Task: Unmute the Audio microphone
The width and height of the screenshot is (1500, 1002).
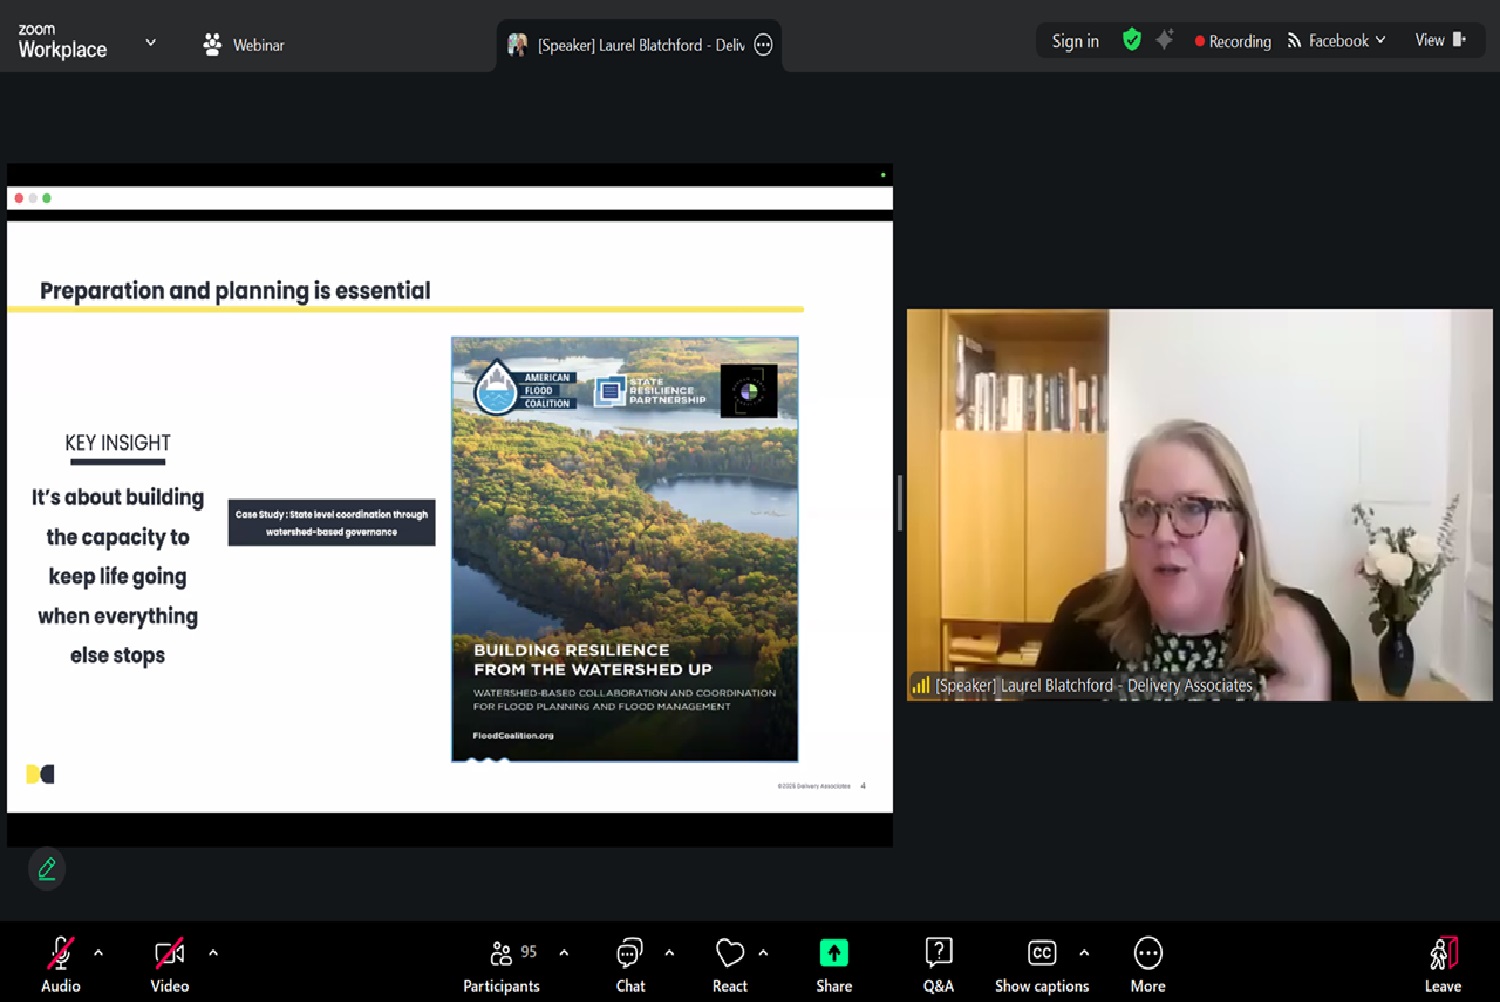Action: point(61,965)
